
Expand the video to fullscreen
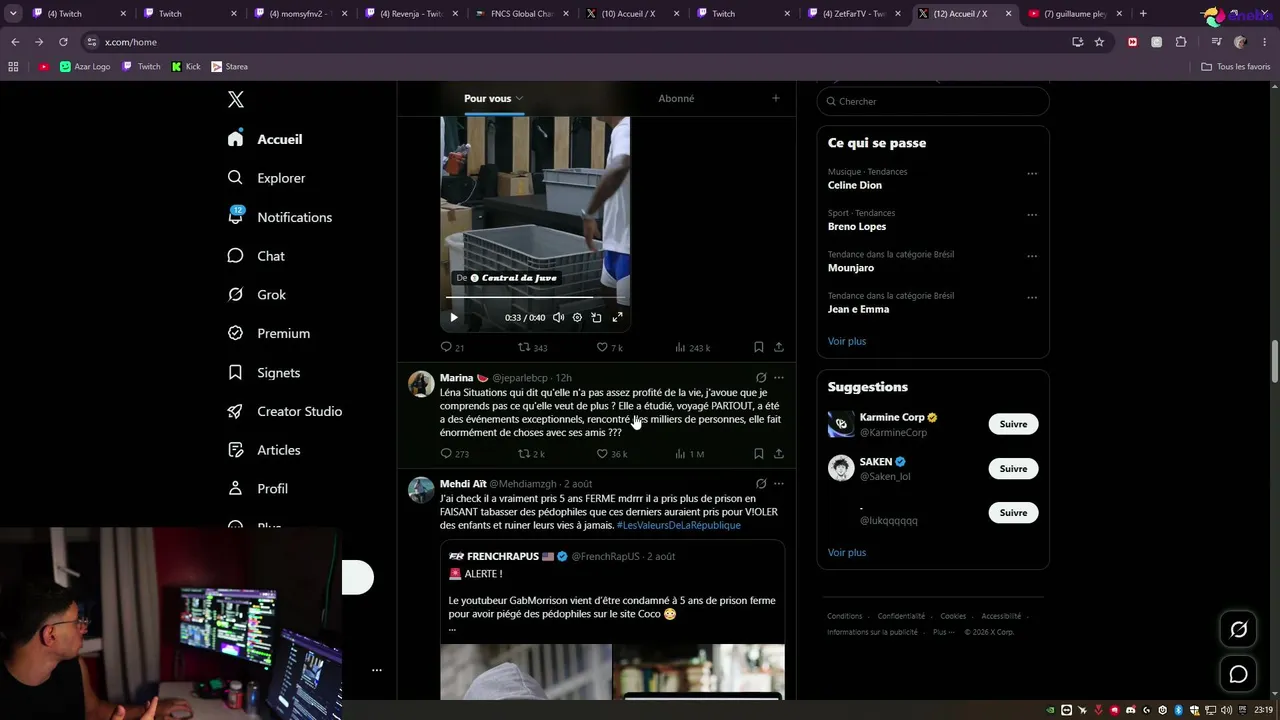coord(617,318)
